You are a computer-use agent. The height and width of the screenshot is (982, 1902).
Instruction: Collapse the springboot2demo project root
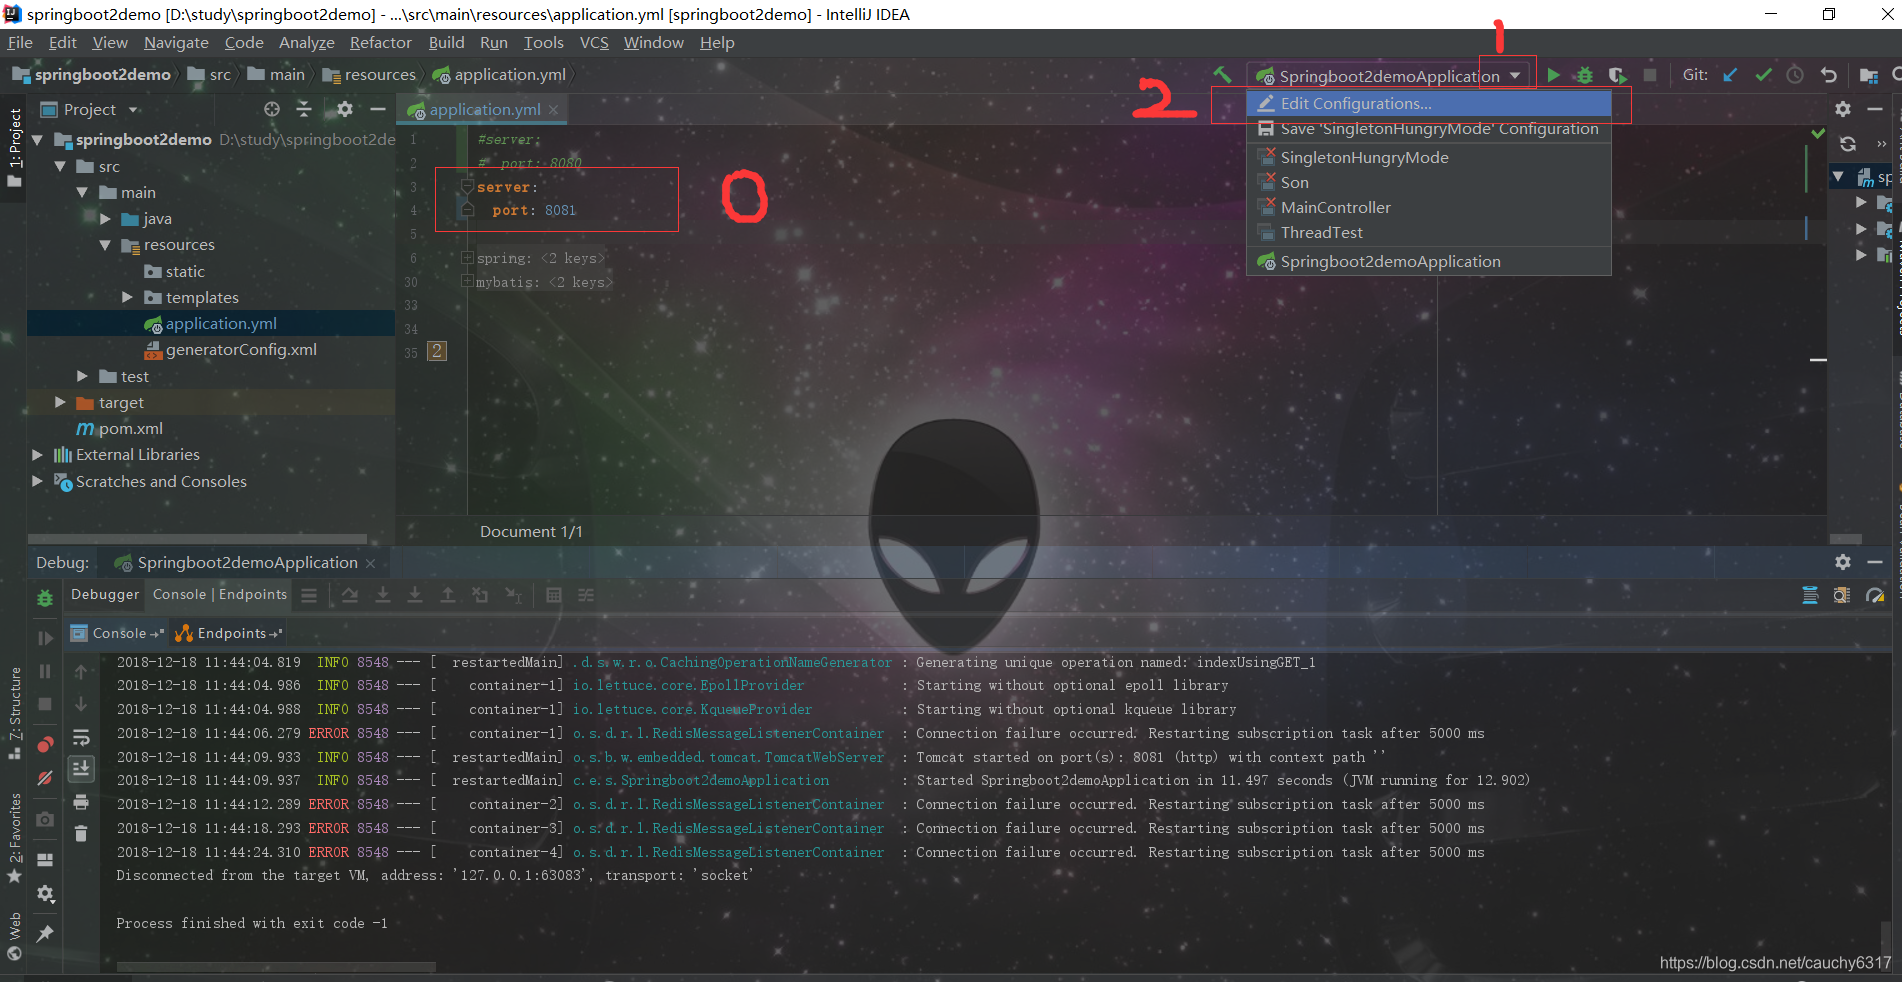coord(39,140)
